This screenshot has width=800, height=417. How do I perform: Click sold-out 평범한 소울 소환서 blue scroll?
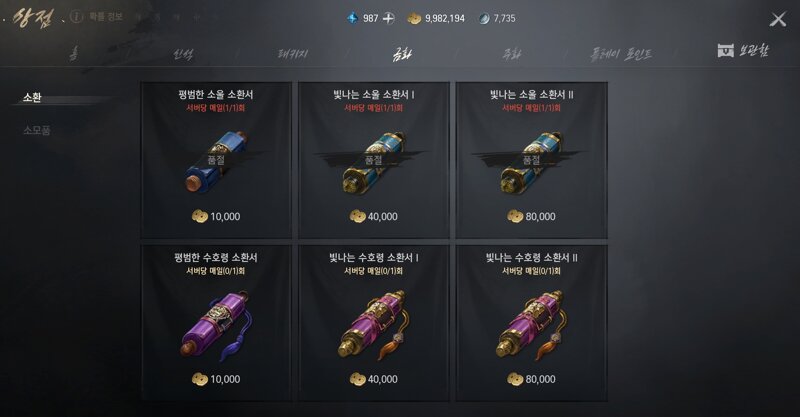pyautogui.click(x=216, y=161)
